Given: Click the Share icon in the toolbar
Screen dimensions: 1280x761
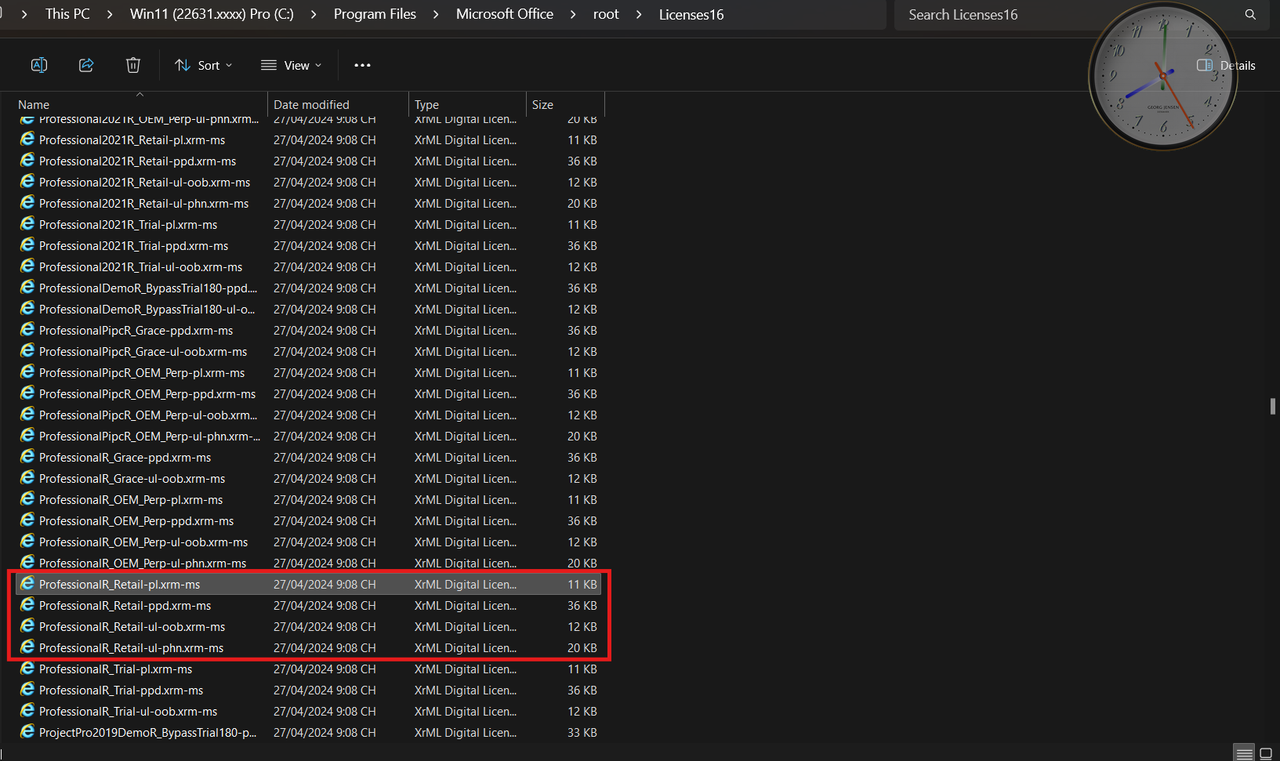Looking at the screenshot, I should pos(86,65).
